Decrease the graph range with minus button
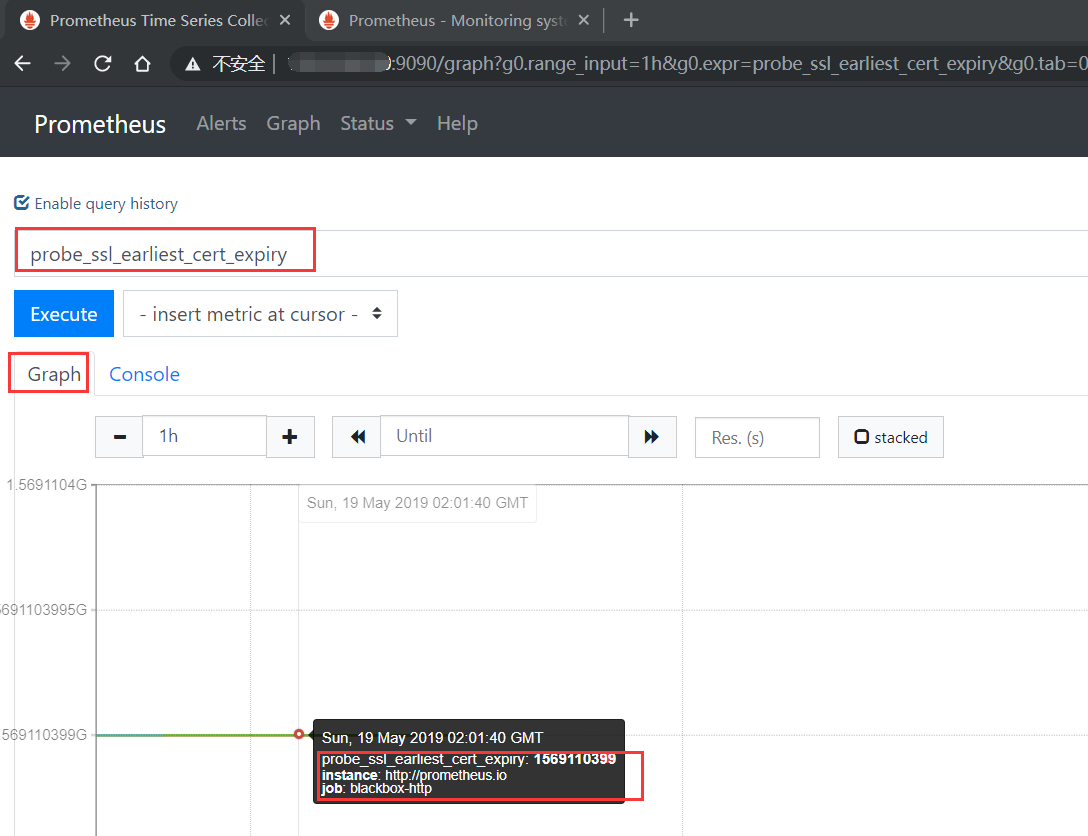 coord(119,436)
